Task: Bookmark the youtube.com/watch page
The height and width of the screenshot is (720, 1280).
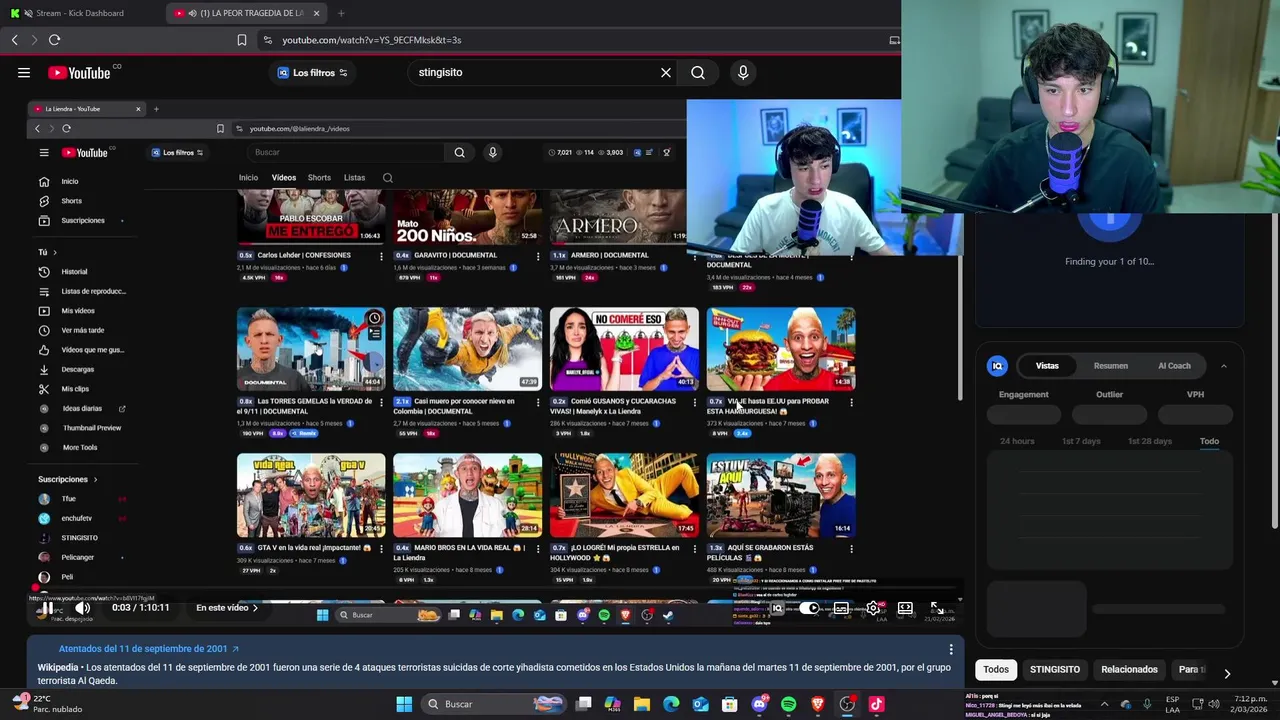Action: (x=242, y=40)
